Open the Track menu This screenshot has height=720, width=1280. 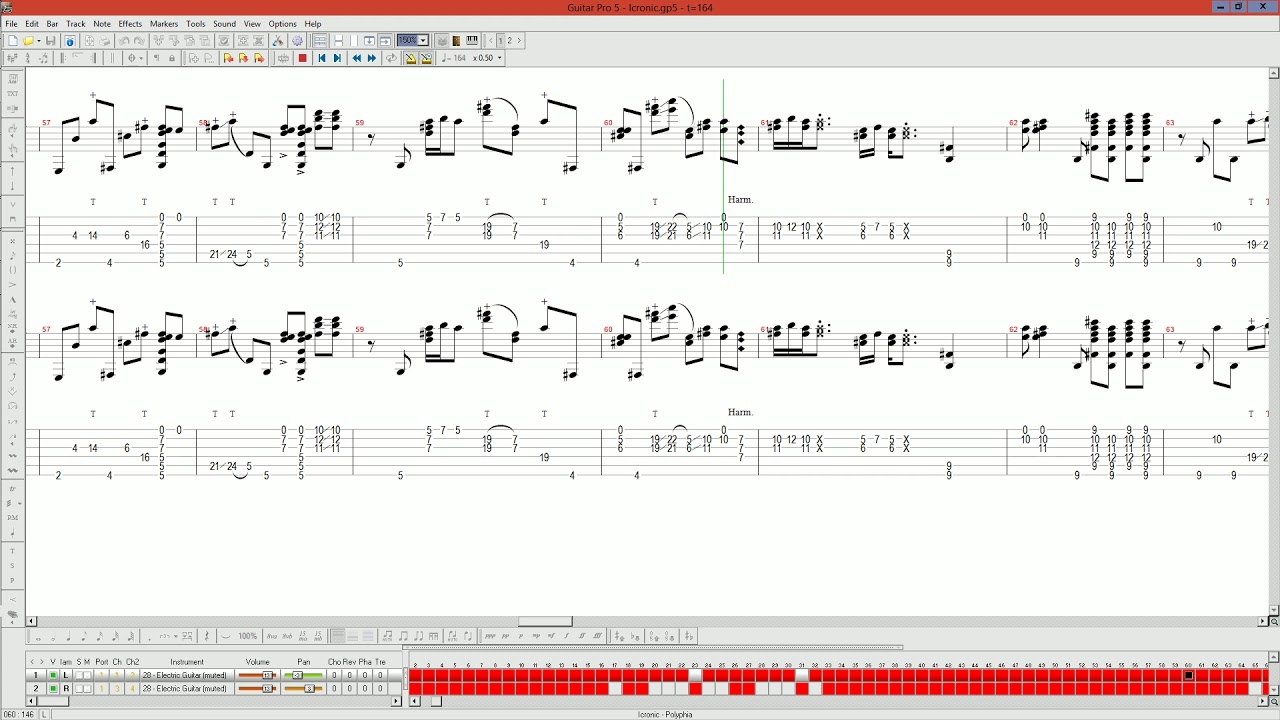click(76, 24)
